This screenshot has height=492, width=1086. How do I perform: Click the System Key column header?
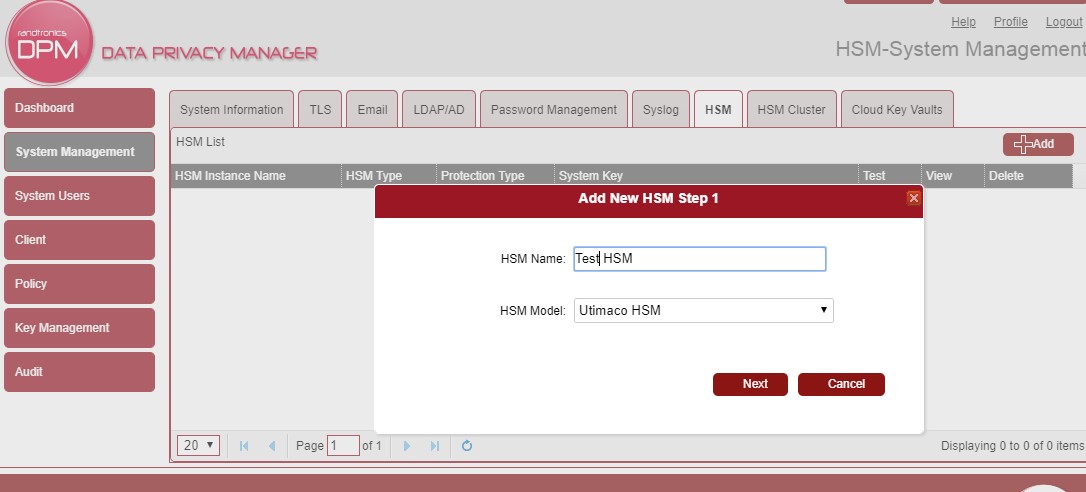tap(706, 176)
